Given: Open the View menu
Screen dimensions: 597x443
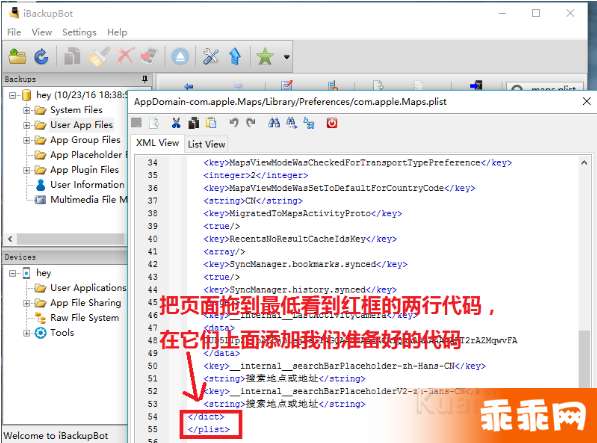Looking at the screenshot, I should (x=42, y=32).
